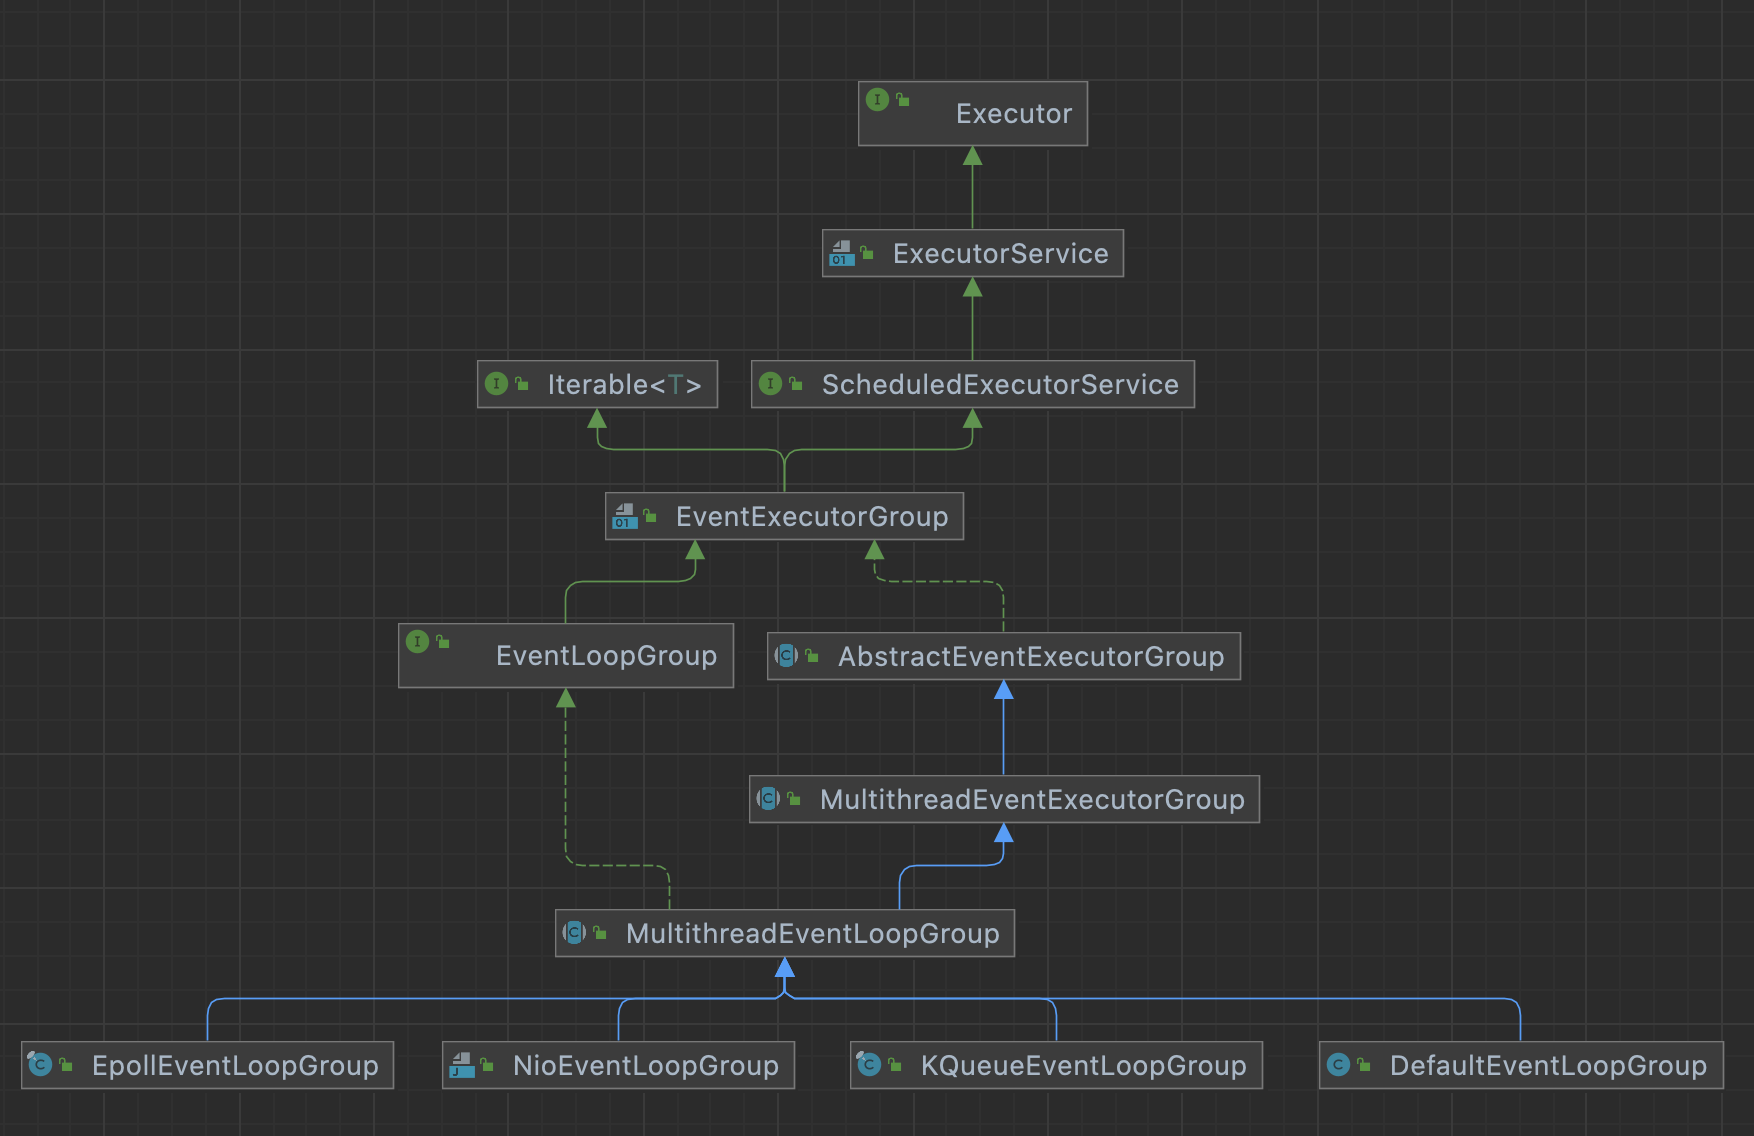Click the blue arrowhead below MultithreadEventLoopGroup
The width and height of the screenshot is (1754, 1136).
tap(785, 967)
